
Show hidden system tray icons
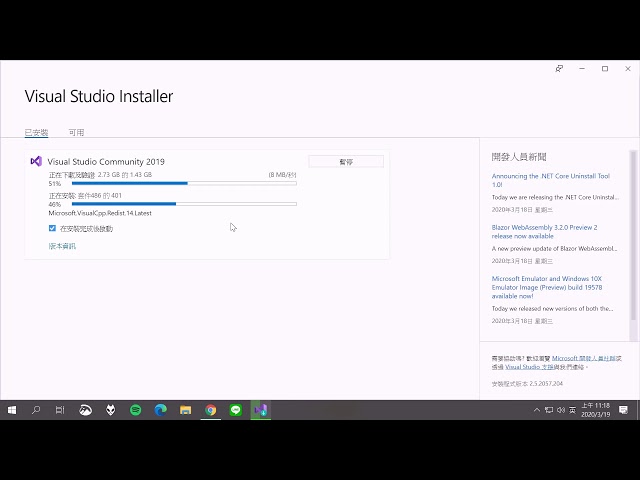(537, 410)
